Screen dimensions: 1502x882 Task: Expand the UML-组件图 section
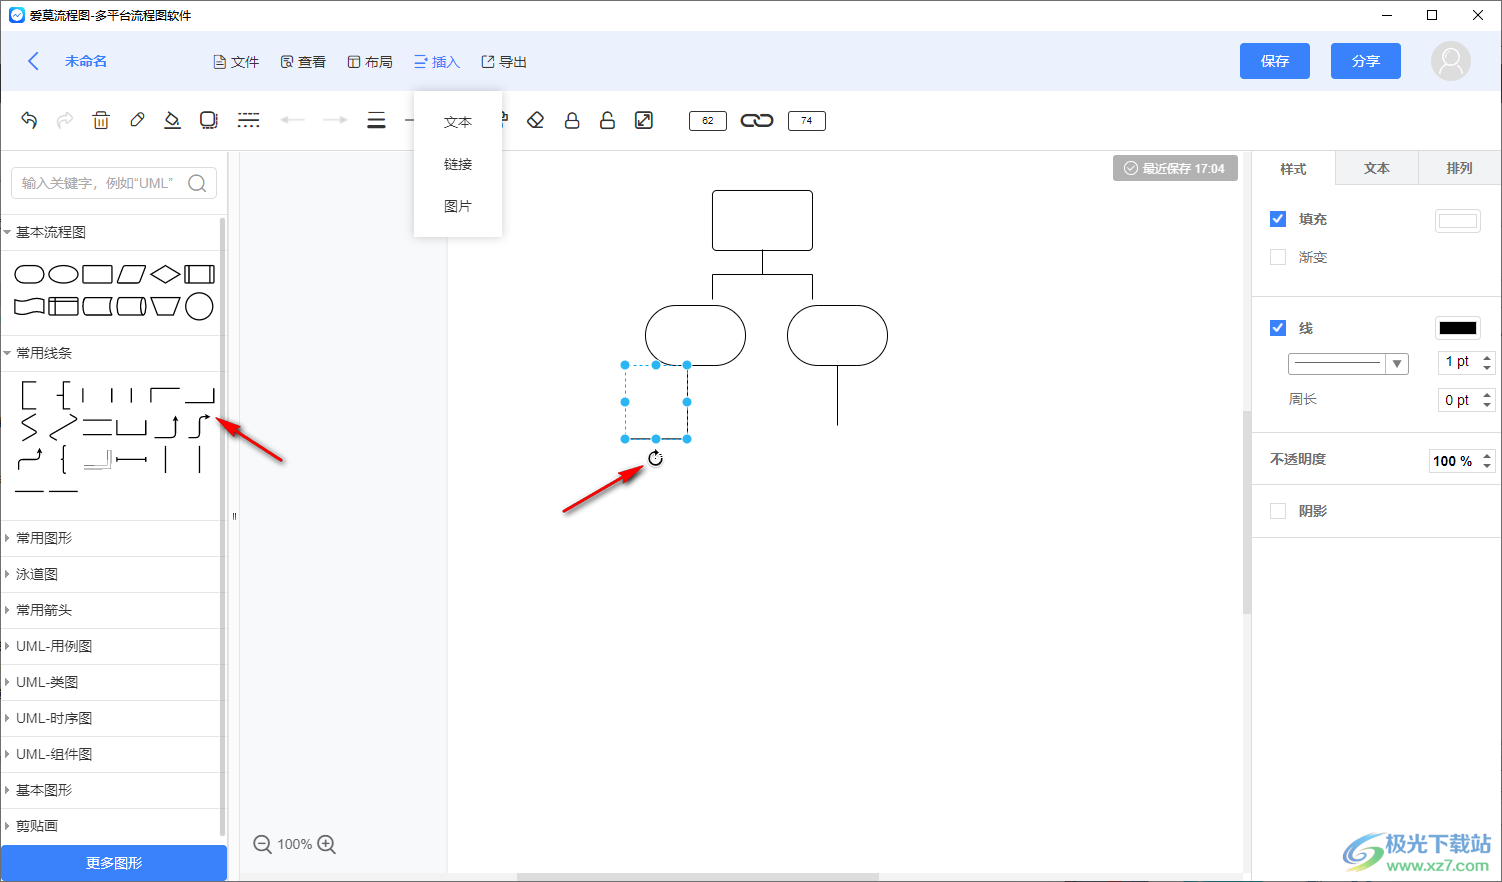point(110,754)
